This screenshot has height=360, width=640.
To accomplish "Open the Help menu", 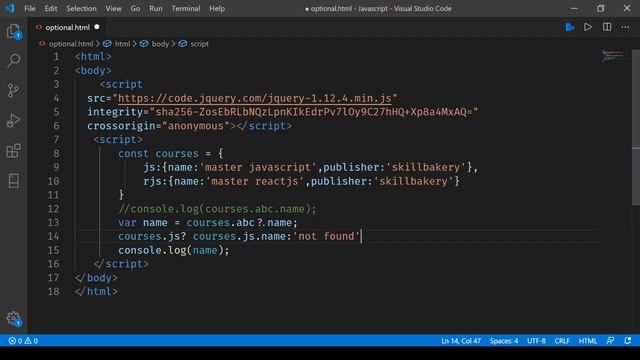I will (217, 8).
